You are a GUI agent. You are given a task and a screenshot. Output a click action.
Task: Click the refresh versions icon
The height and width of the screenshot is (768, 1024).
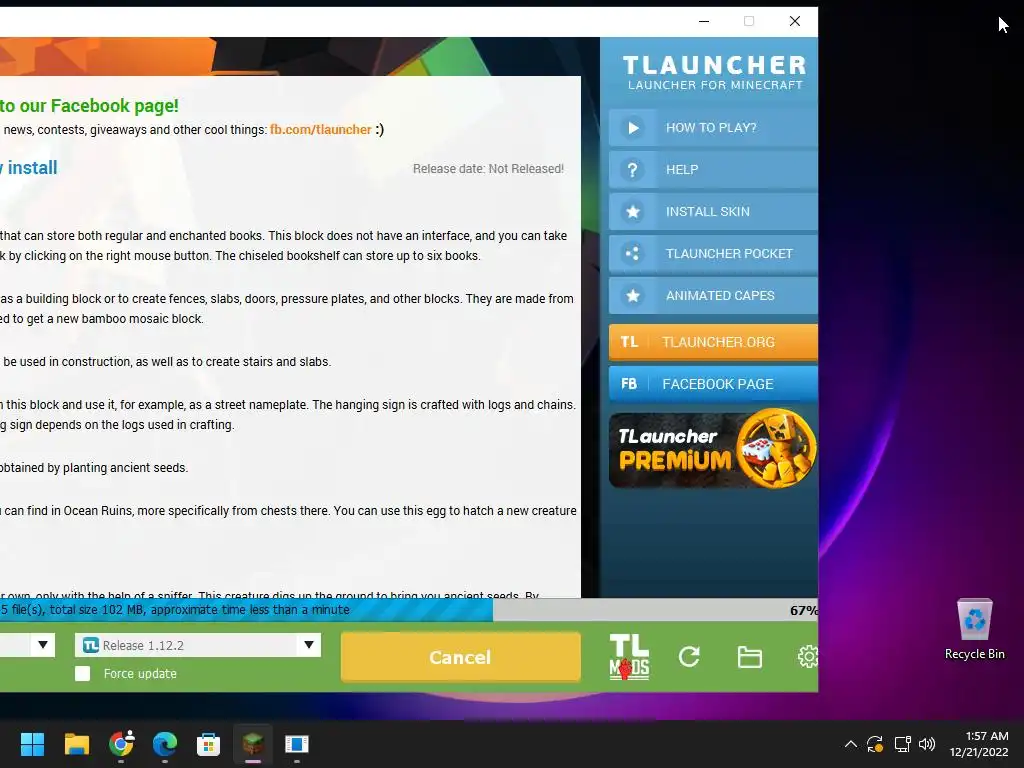pos(689,657)
